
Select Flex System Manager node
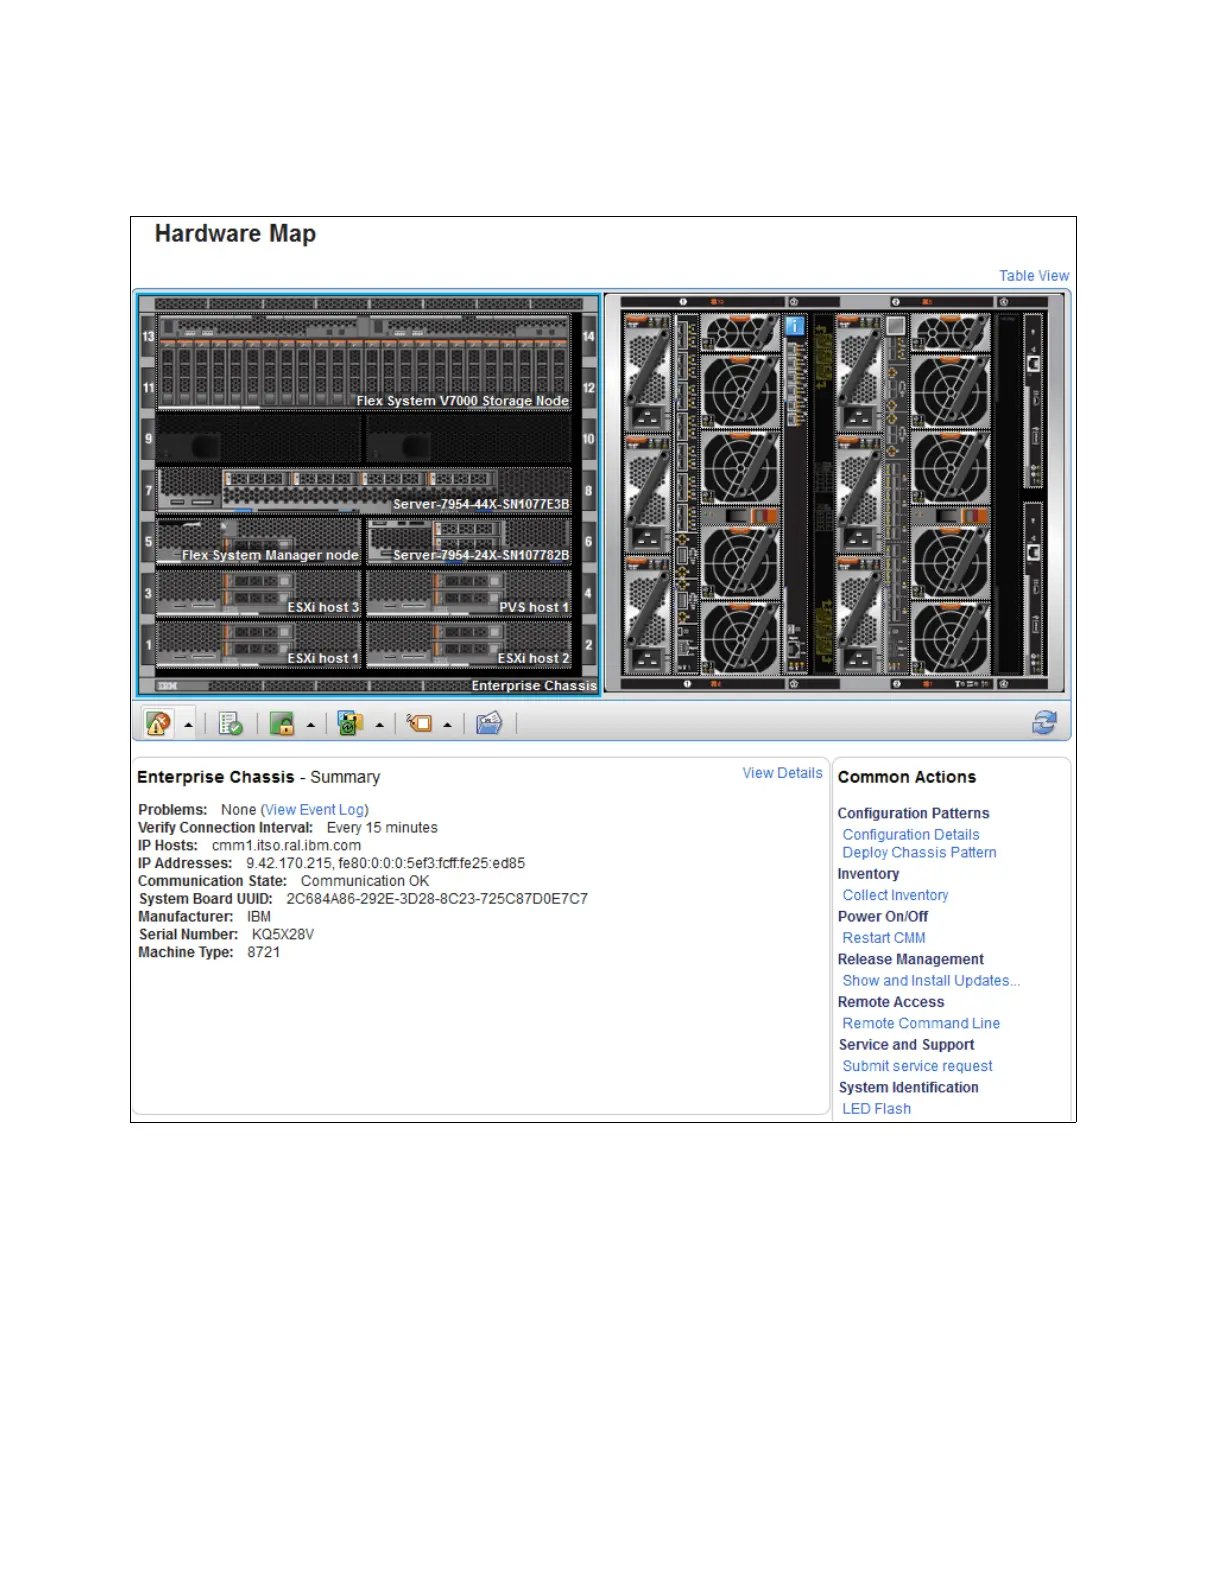[259, 541]
